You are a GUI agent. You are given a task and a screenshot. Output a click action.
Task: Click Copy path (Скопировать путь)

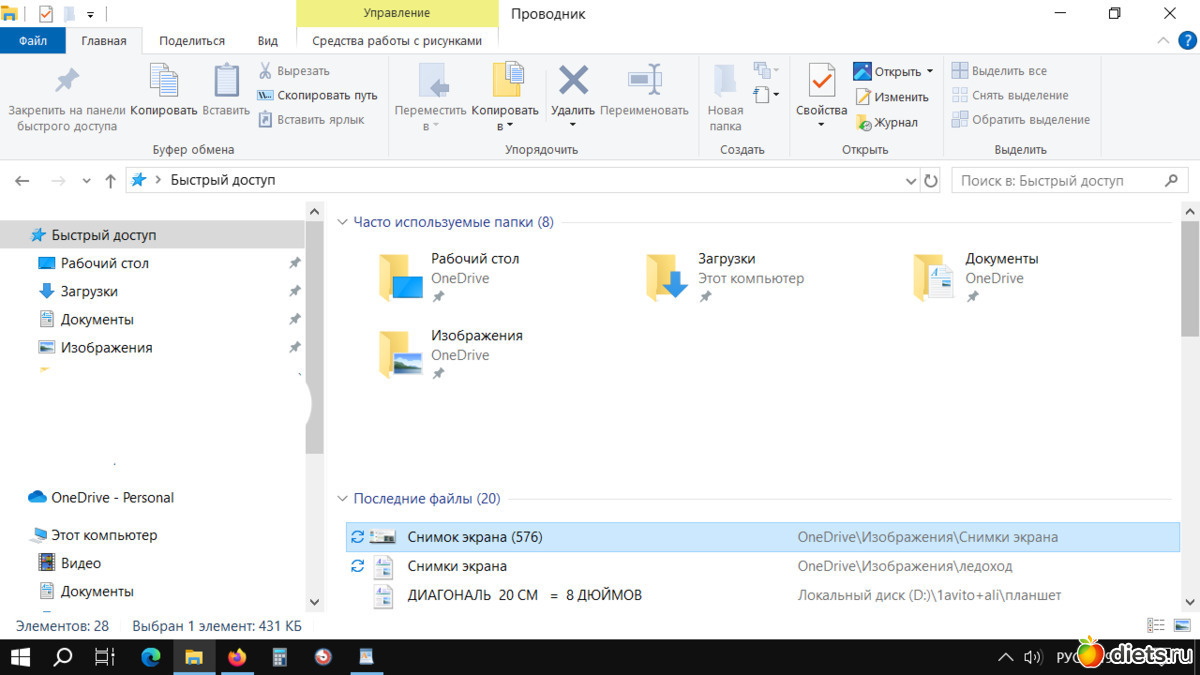pos(317,95)
